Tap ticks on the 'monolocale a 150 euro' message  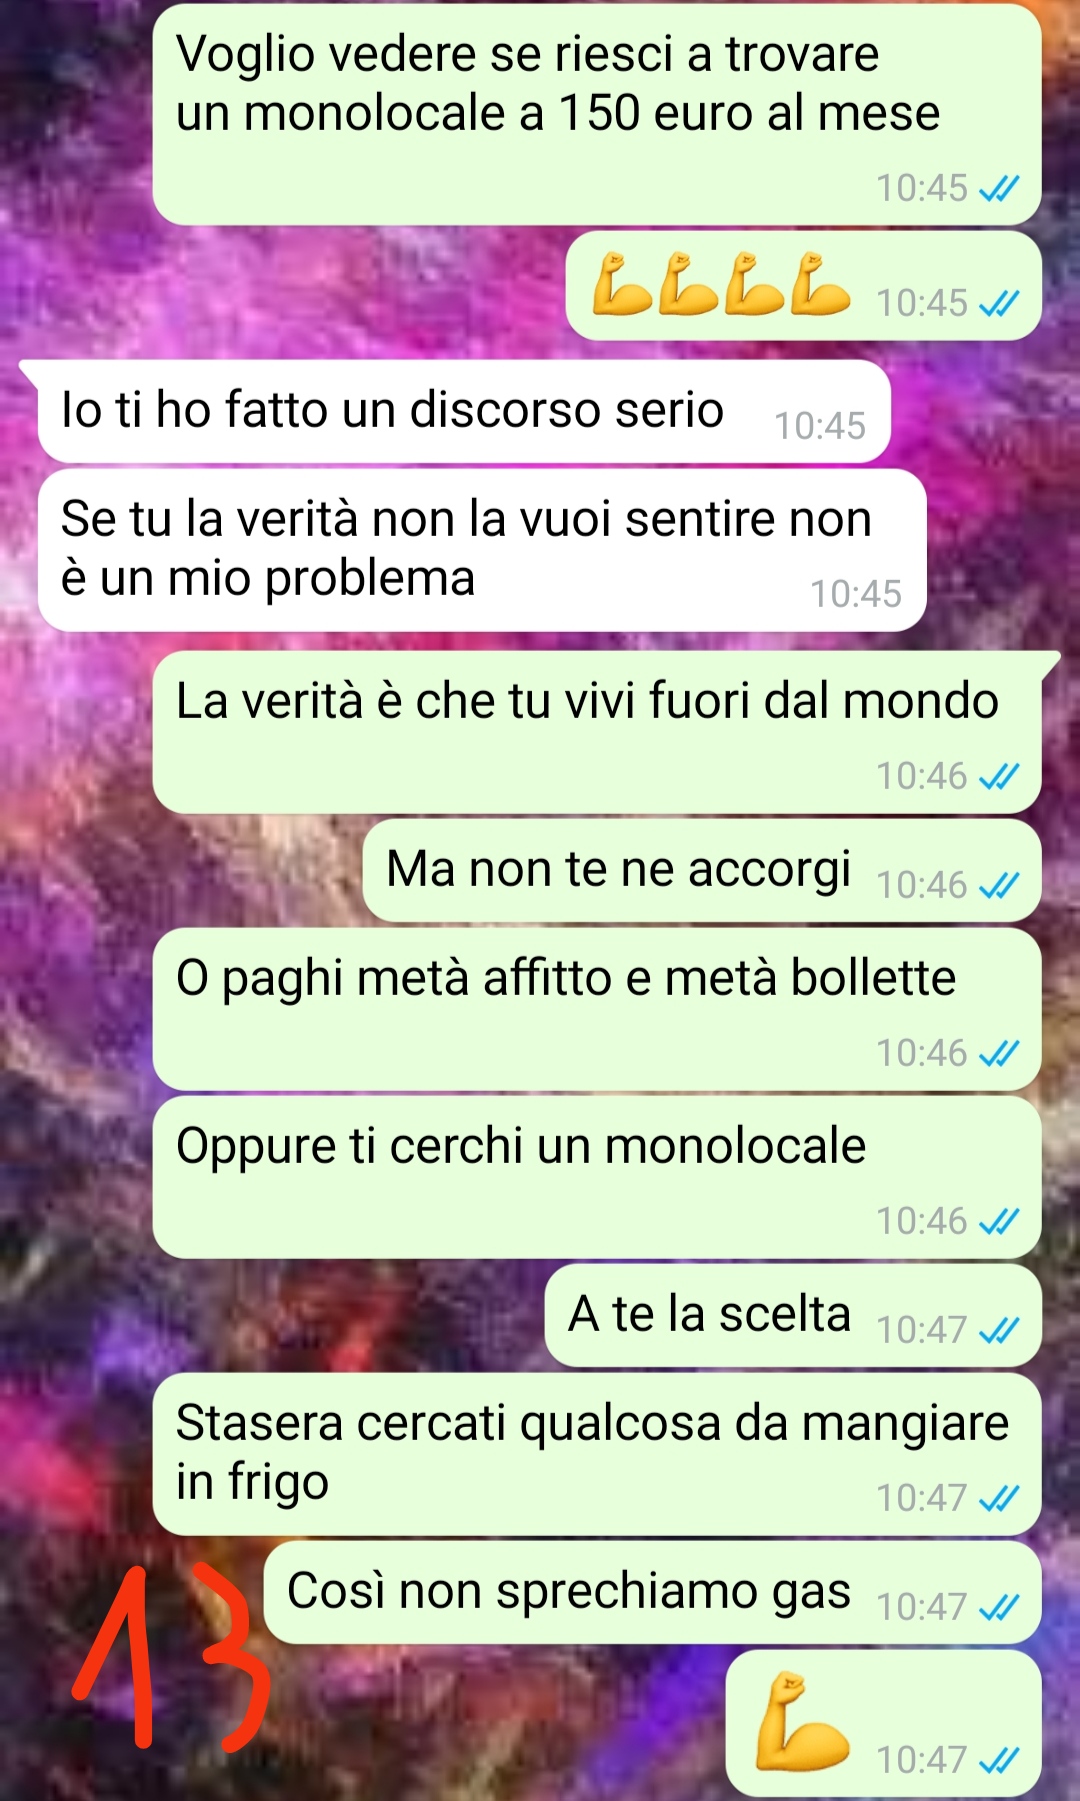(999, 188)
